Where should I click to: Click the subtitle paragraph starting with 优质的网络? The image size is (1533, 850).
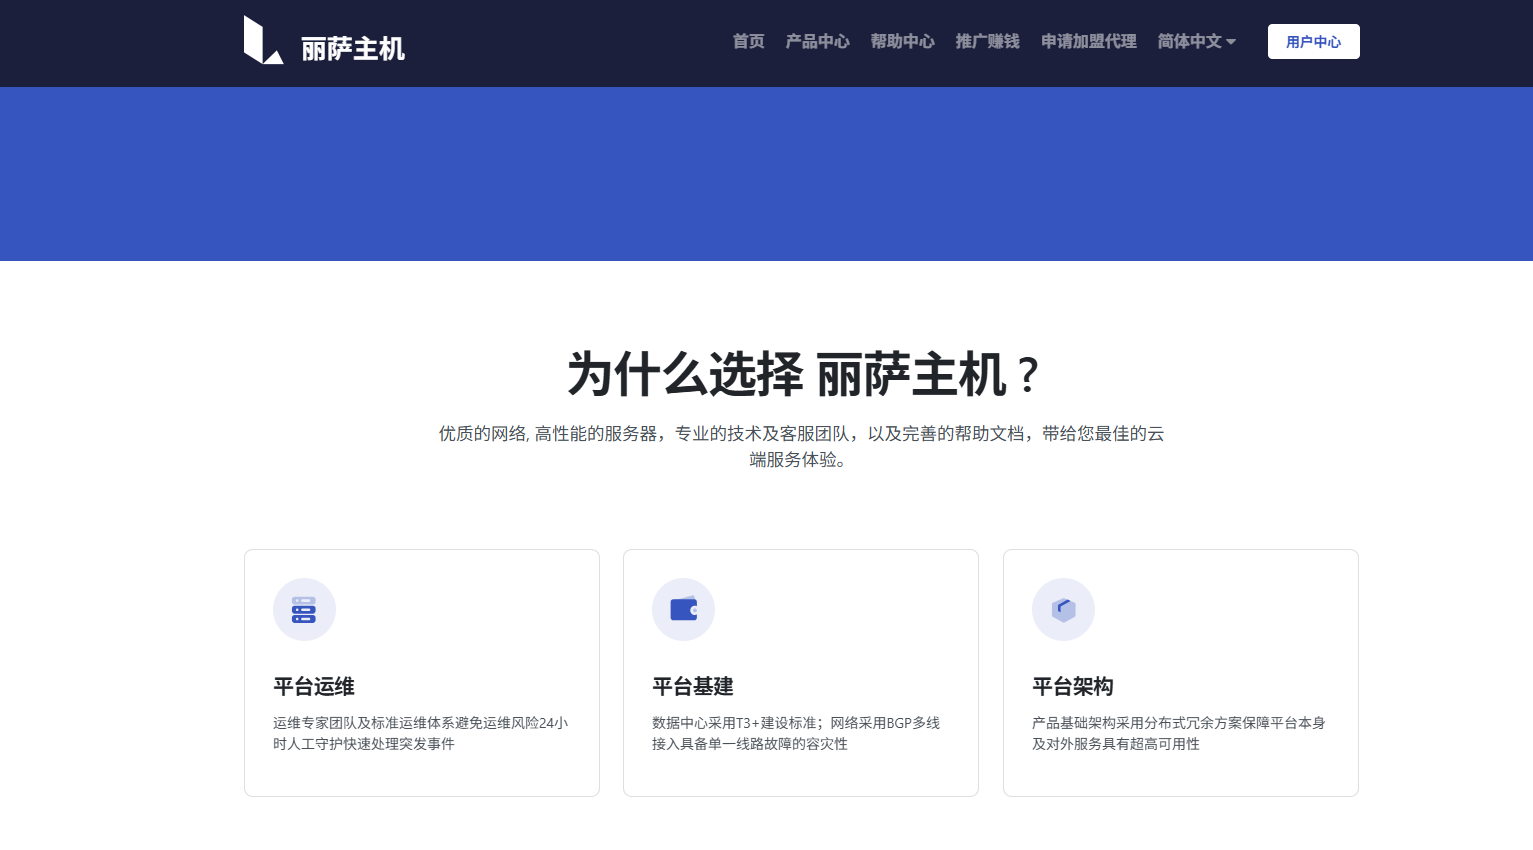[801, 446]
